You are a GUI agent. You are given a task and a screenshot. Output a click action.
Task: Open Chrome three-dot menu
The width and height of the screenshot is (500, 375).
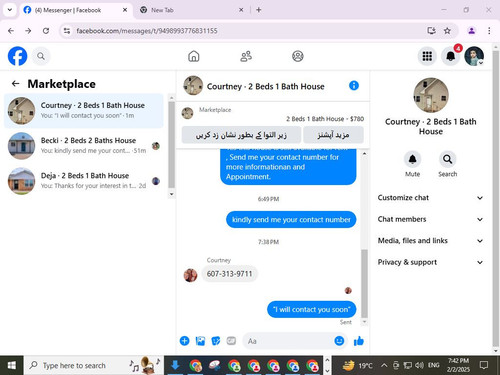[x=489, y=31]
